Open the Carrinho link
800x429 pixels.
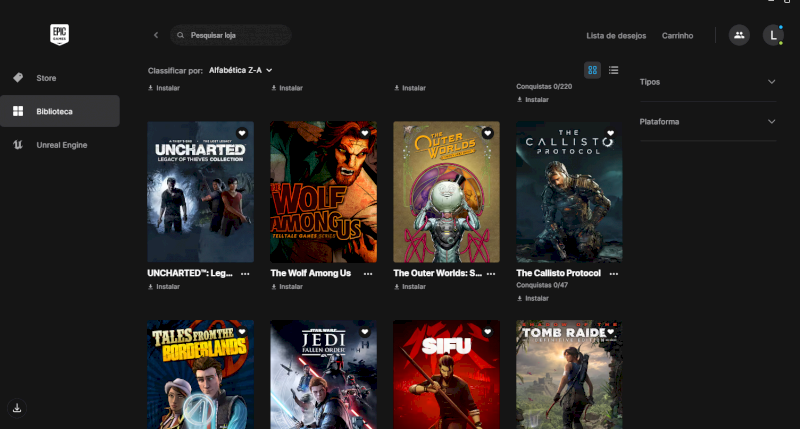[677, 36]
